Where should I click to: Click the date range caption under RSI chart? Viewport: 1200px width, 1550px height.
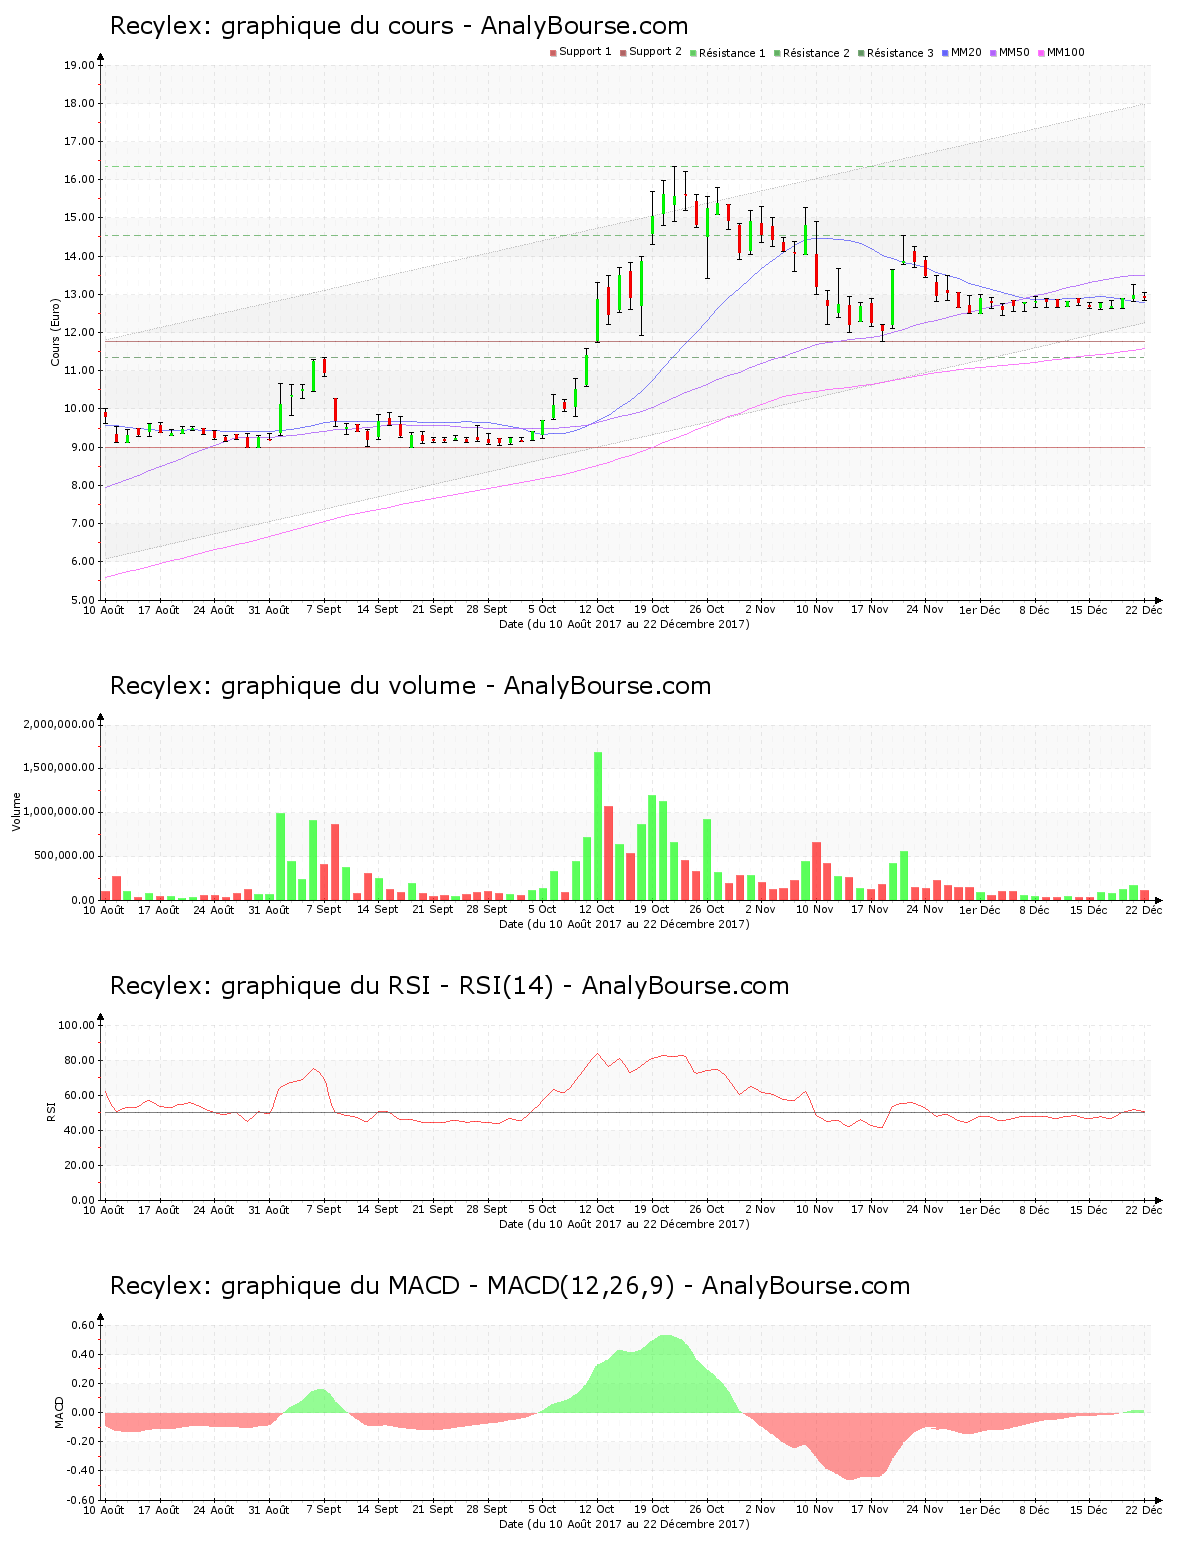click(624, 1224)
